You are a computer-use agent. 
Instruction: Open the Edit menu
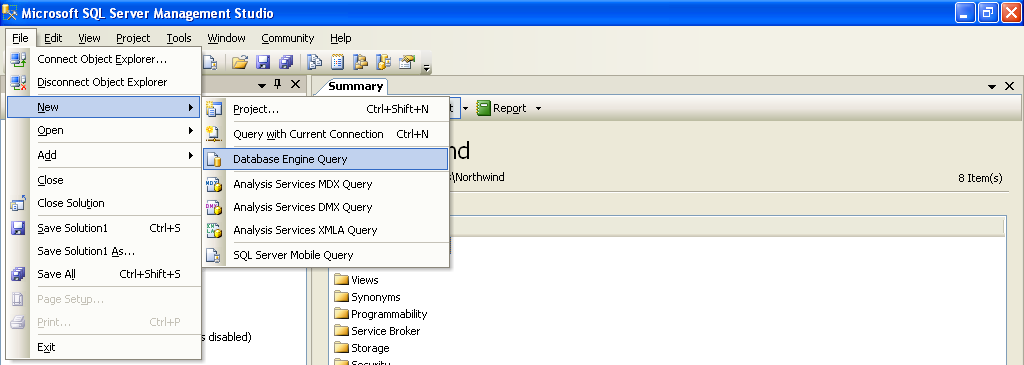(x=53, y=38)
